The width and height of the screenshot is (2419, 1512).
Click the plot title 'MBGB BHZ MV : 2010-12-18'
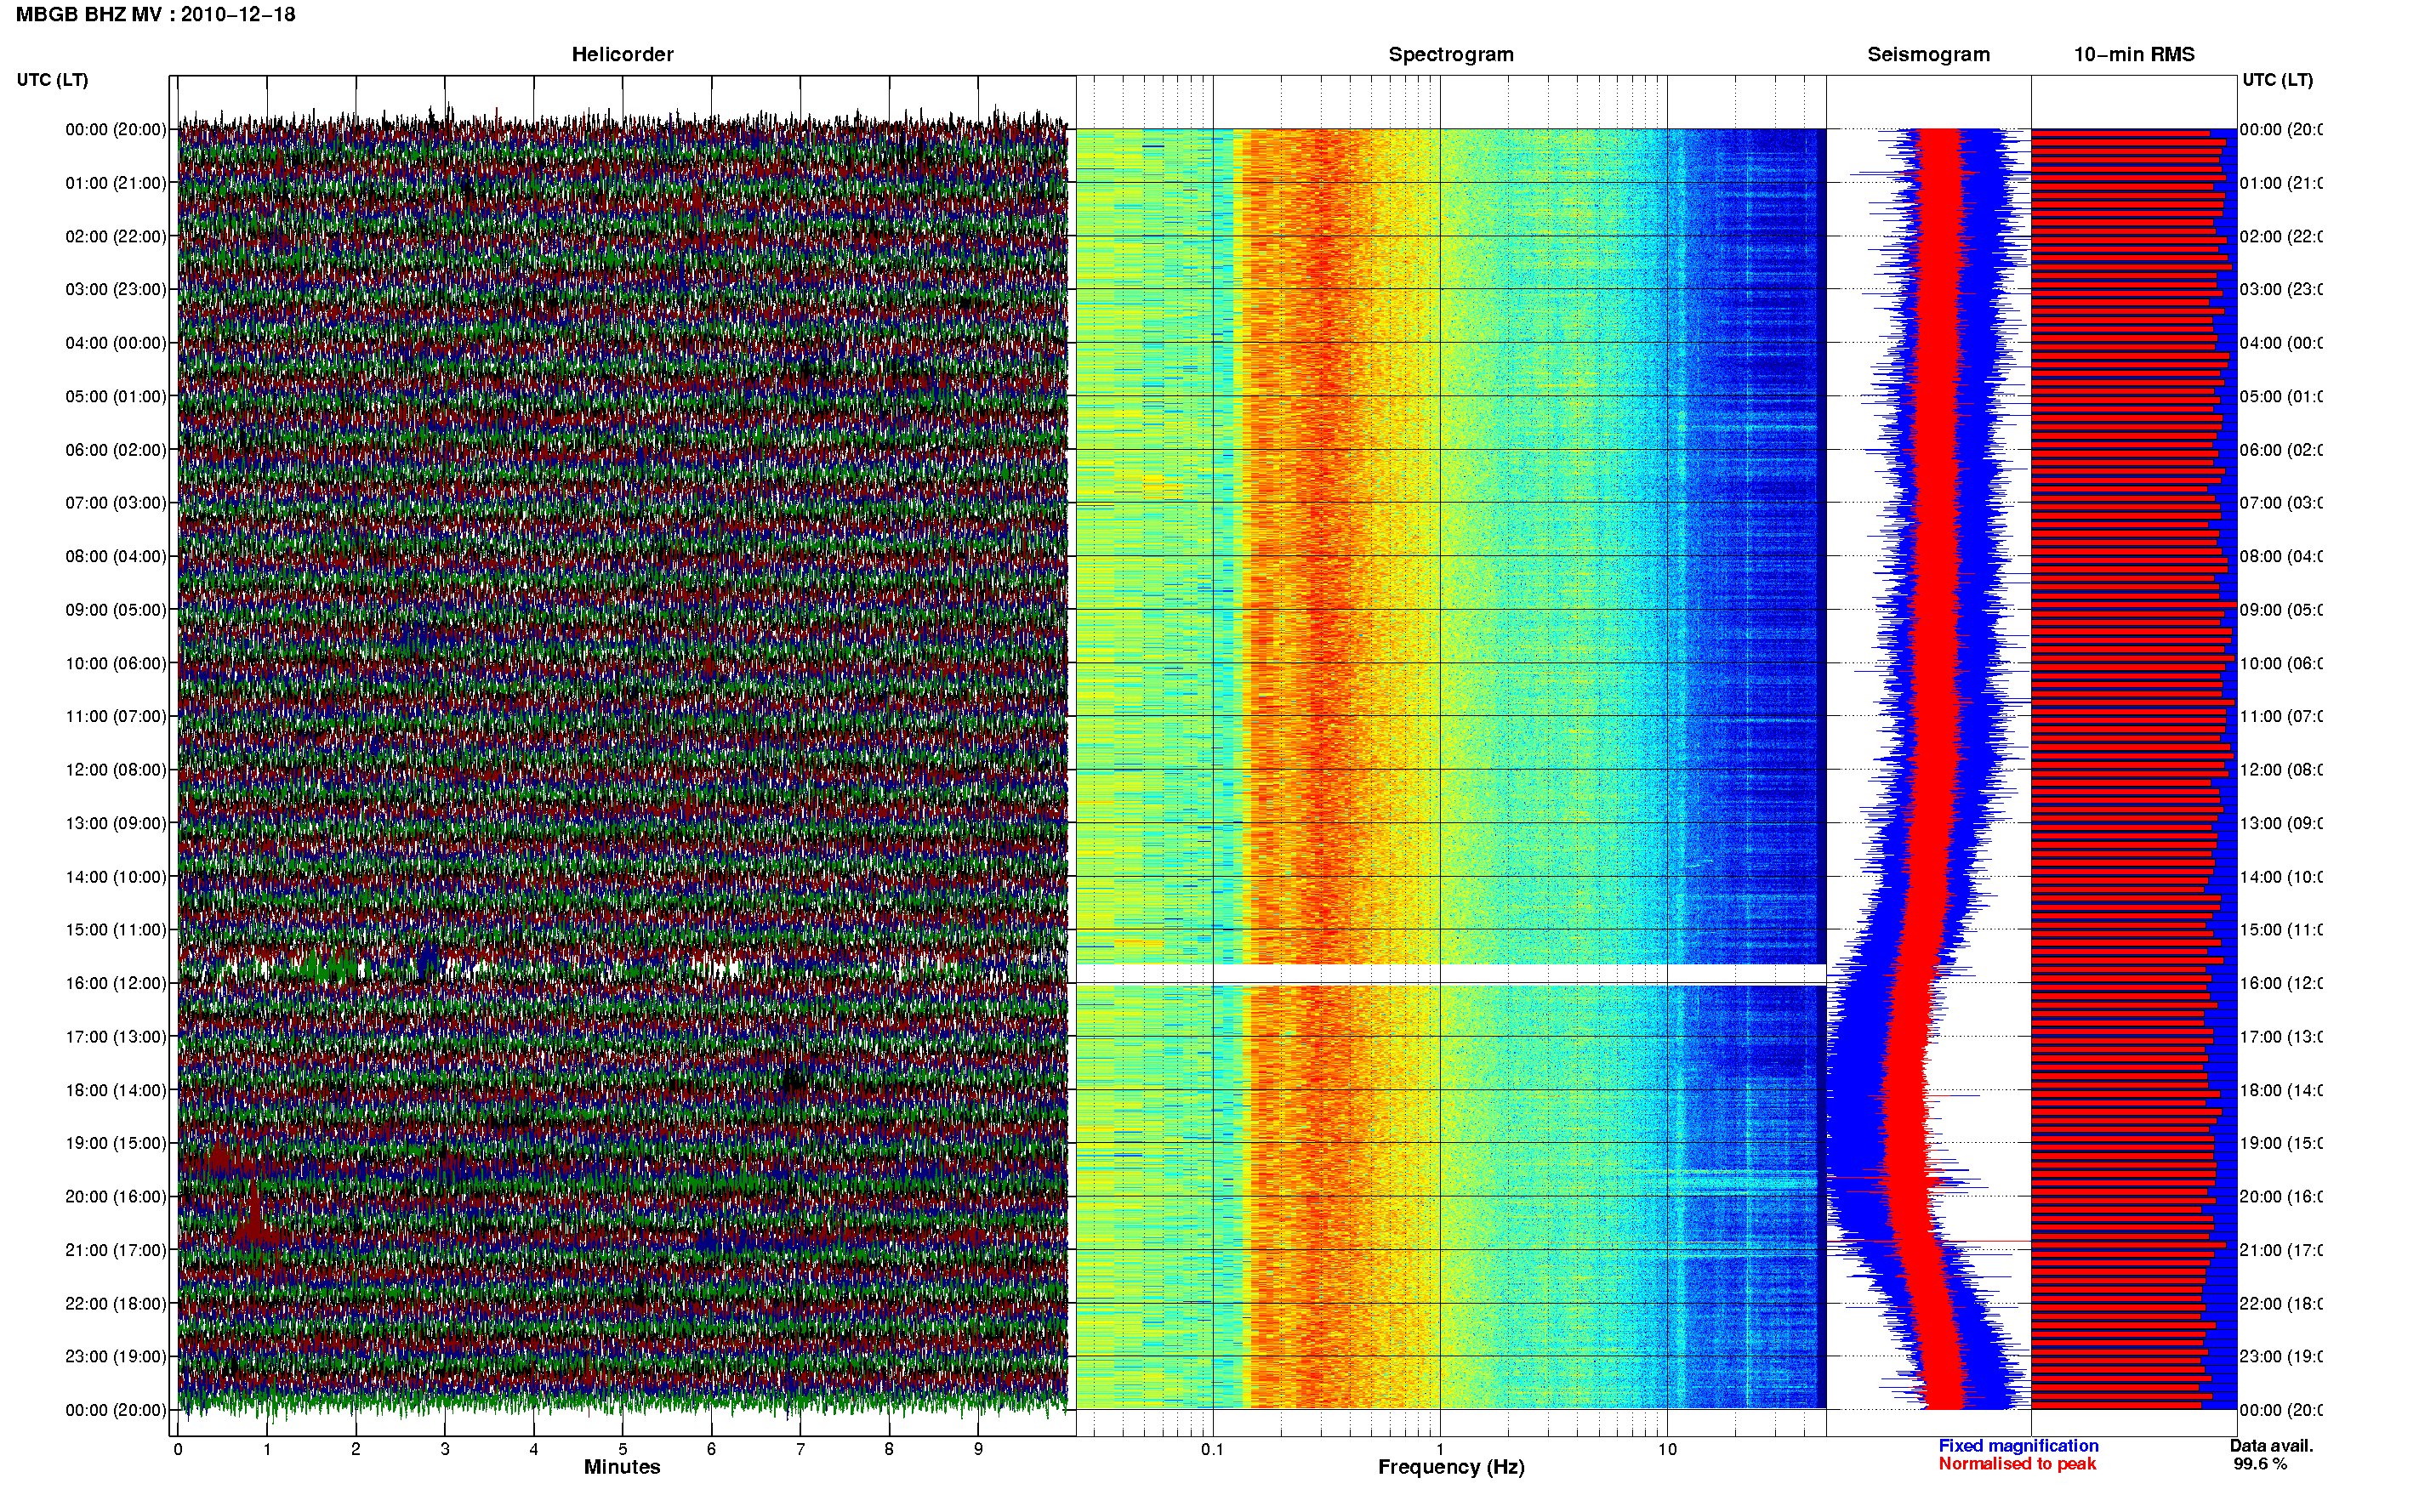click(155, 15)
